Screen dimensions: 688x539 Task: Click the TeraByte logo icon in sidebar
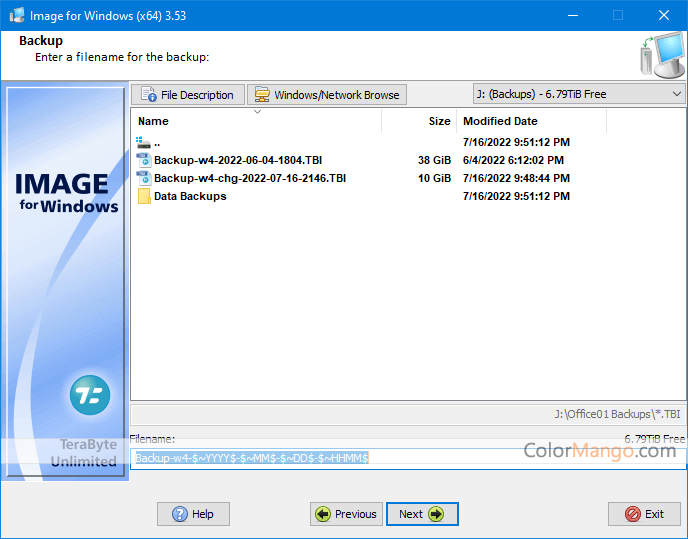click(90, 395)
